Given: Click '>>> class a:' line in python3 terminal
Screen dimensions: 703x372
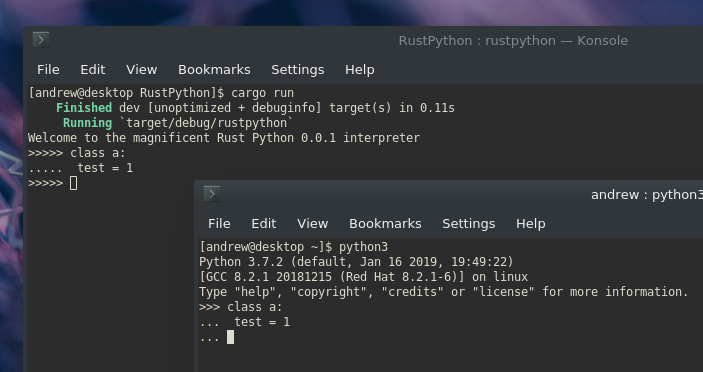Looking at the screenshot, I should pyautogui.click(x=241, y=307).
